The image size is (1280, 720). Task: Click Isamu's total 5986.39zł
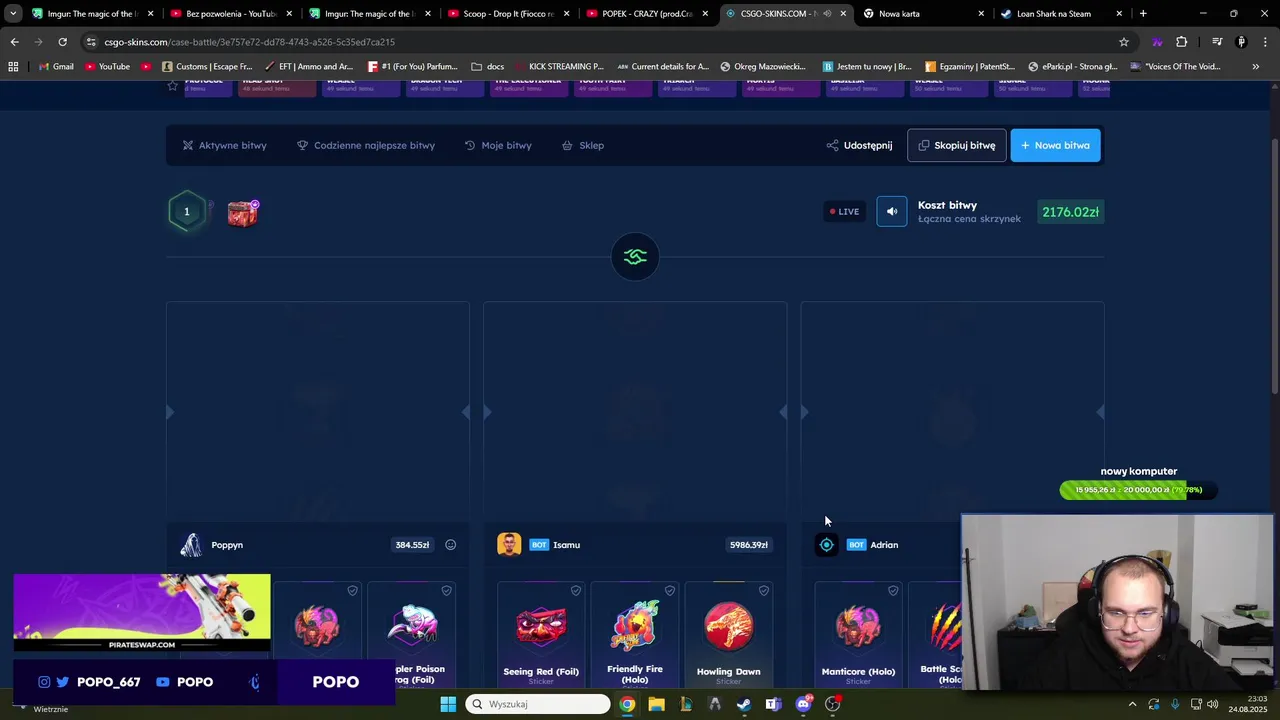pyautogui.click(x=749, y=545)
